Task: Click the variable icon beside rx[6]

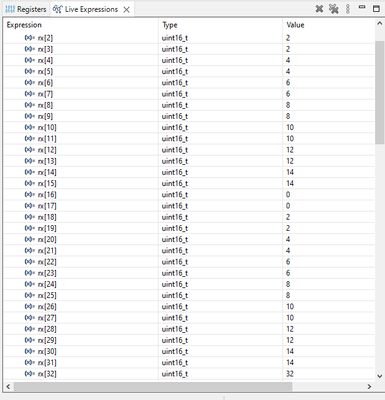Action: click(30, 82)
